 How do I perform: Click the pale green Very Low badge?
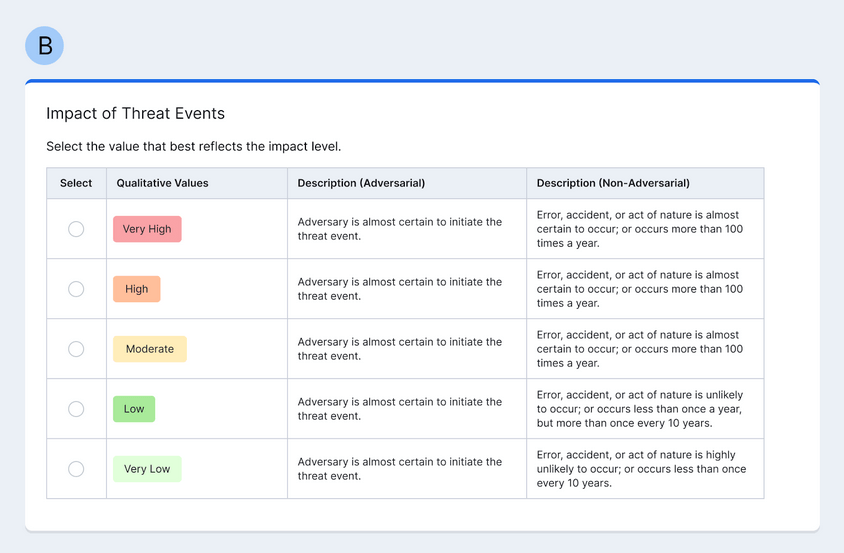[147, 469]
